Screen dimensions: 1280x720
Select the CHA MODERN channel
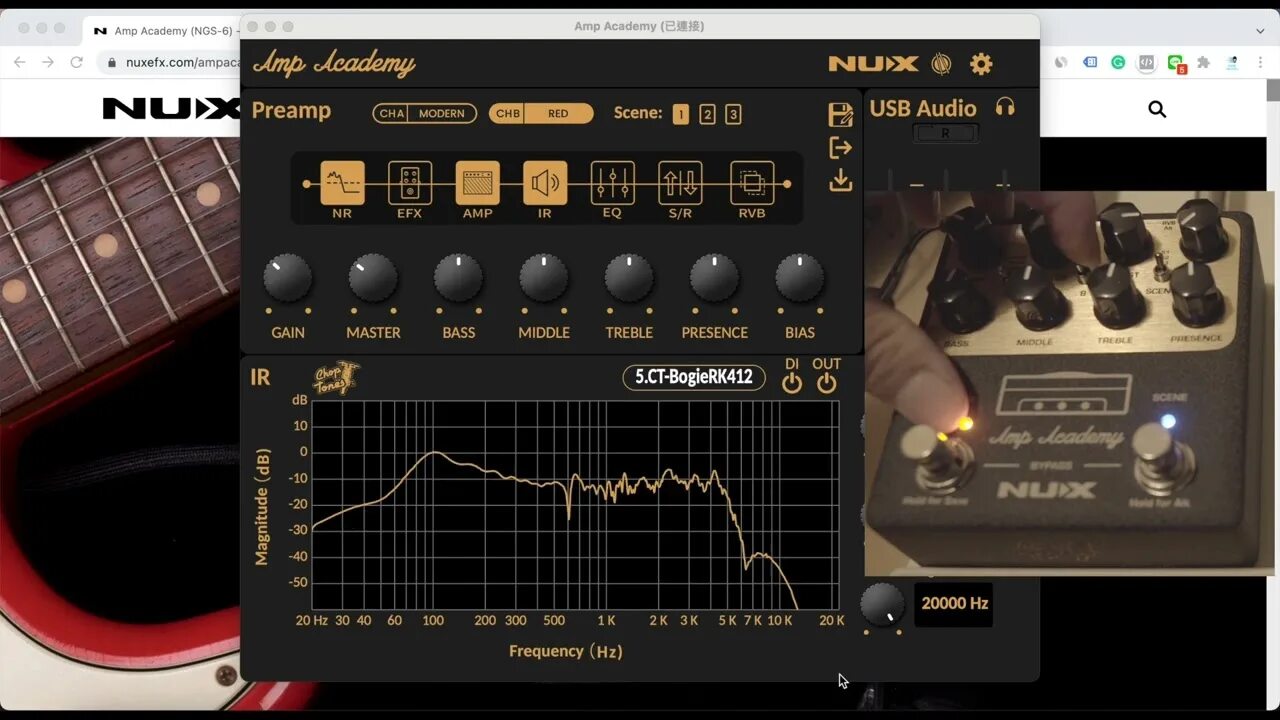[x=424, y=114]
